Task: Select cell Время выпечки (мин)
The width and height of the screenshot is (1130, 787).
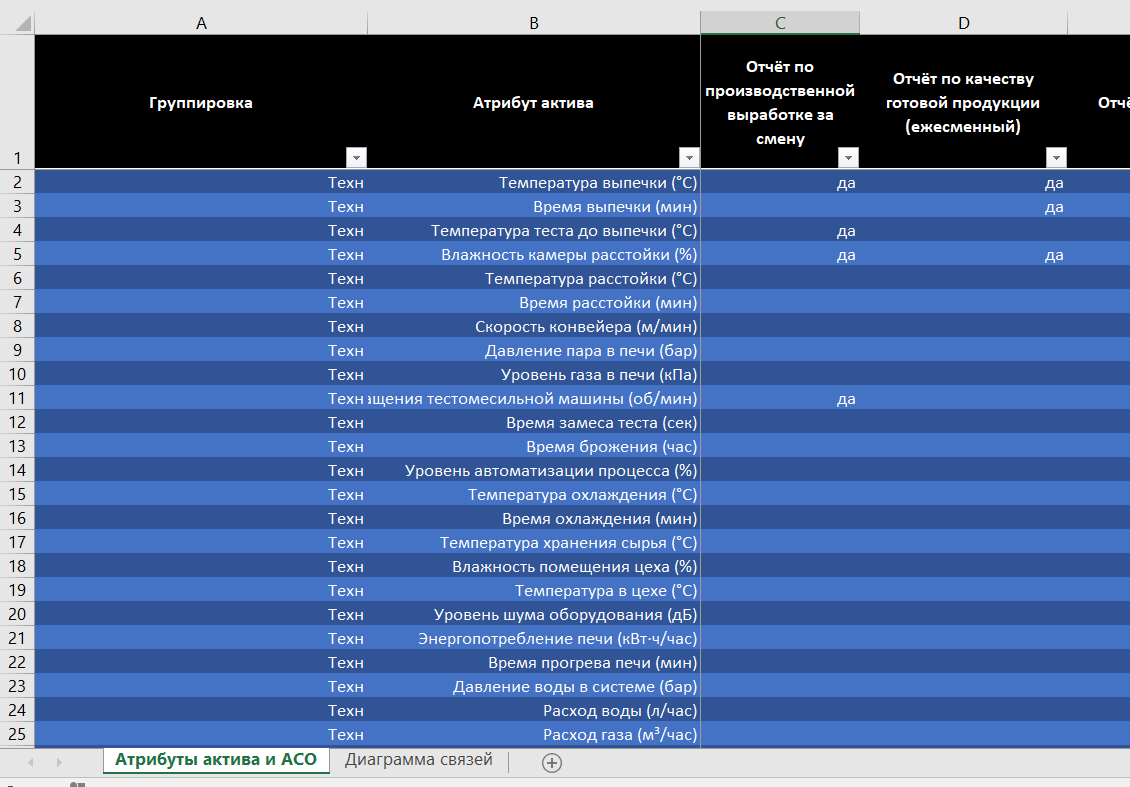Action: pos(534,206)
